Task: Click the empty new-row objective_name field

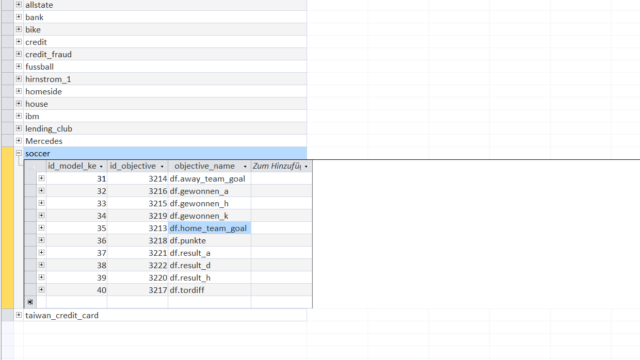Action: pos(209,302)
